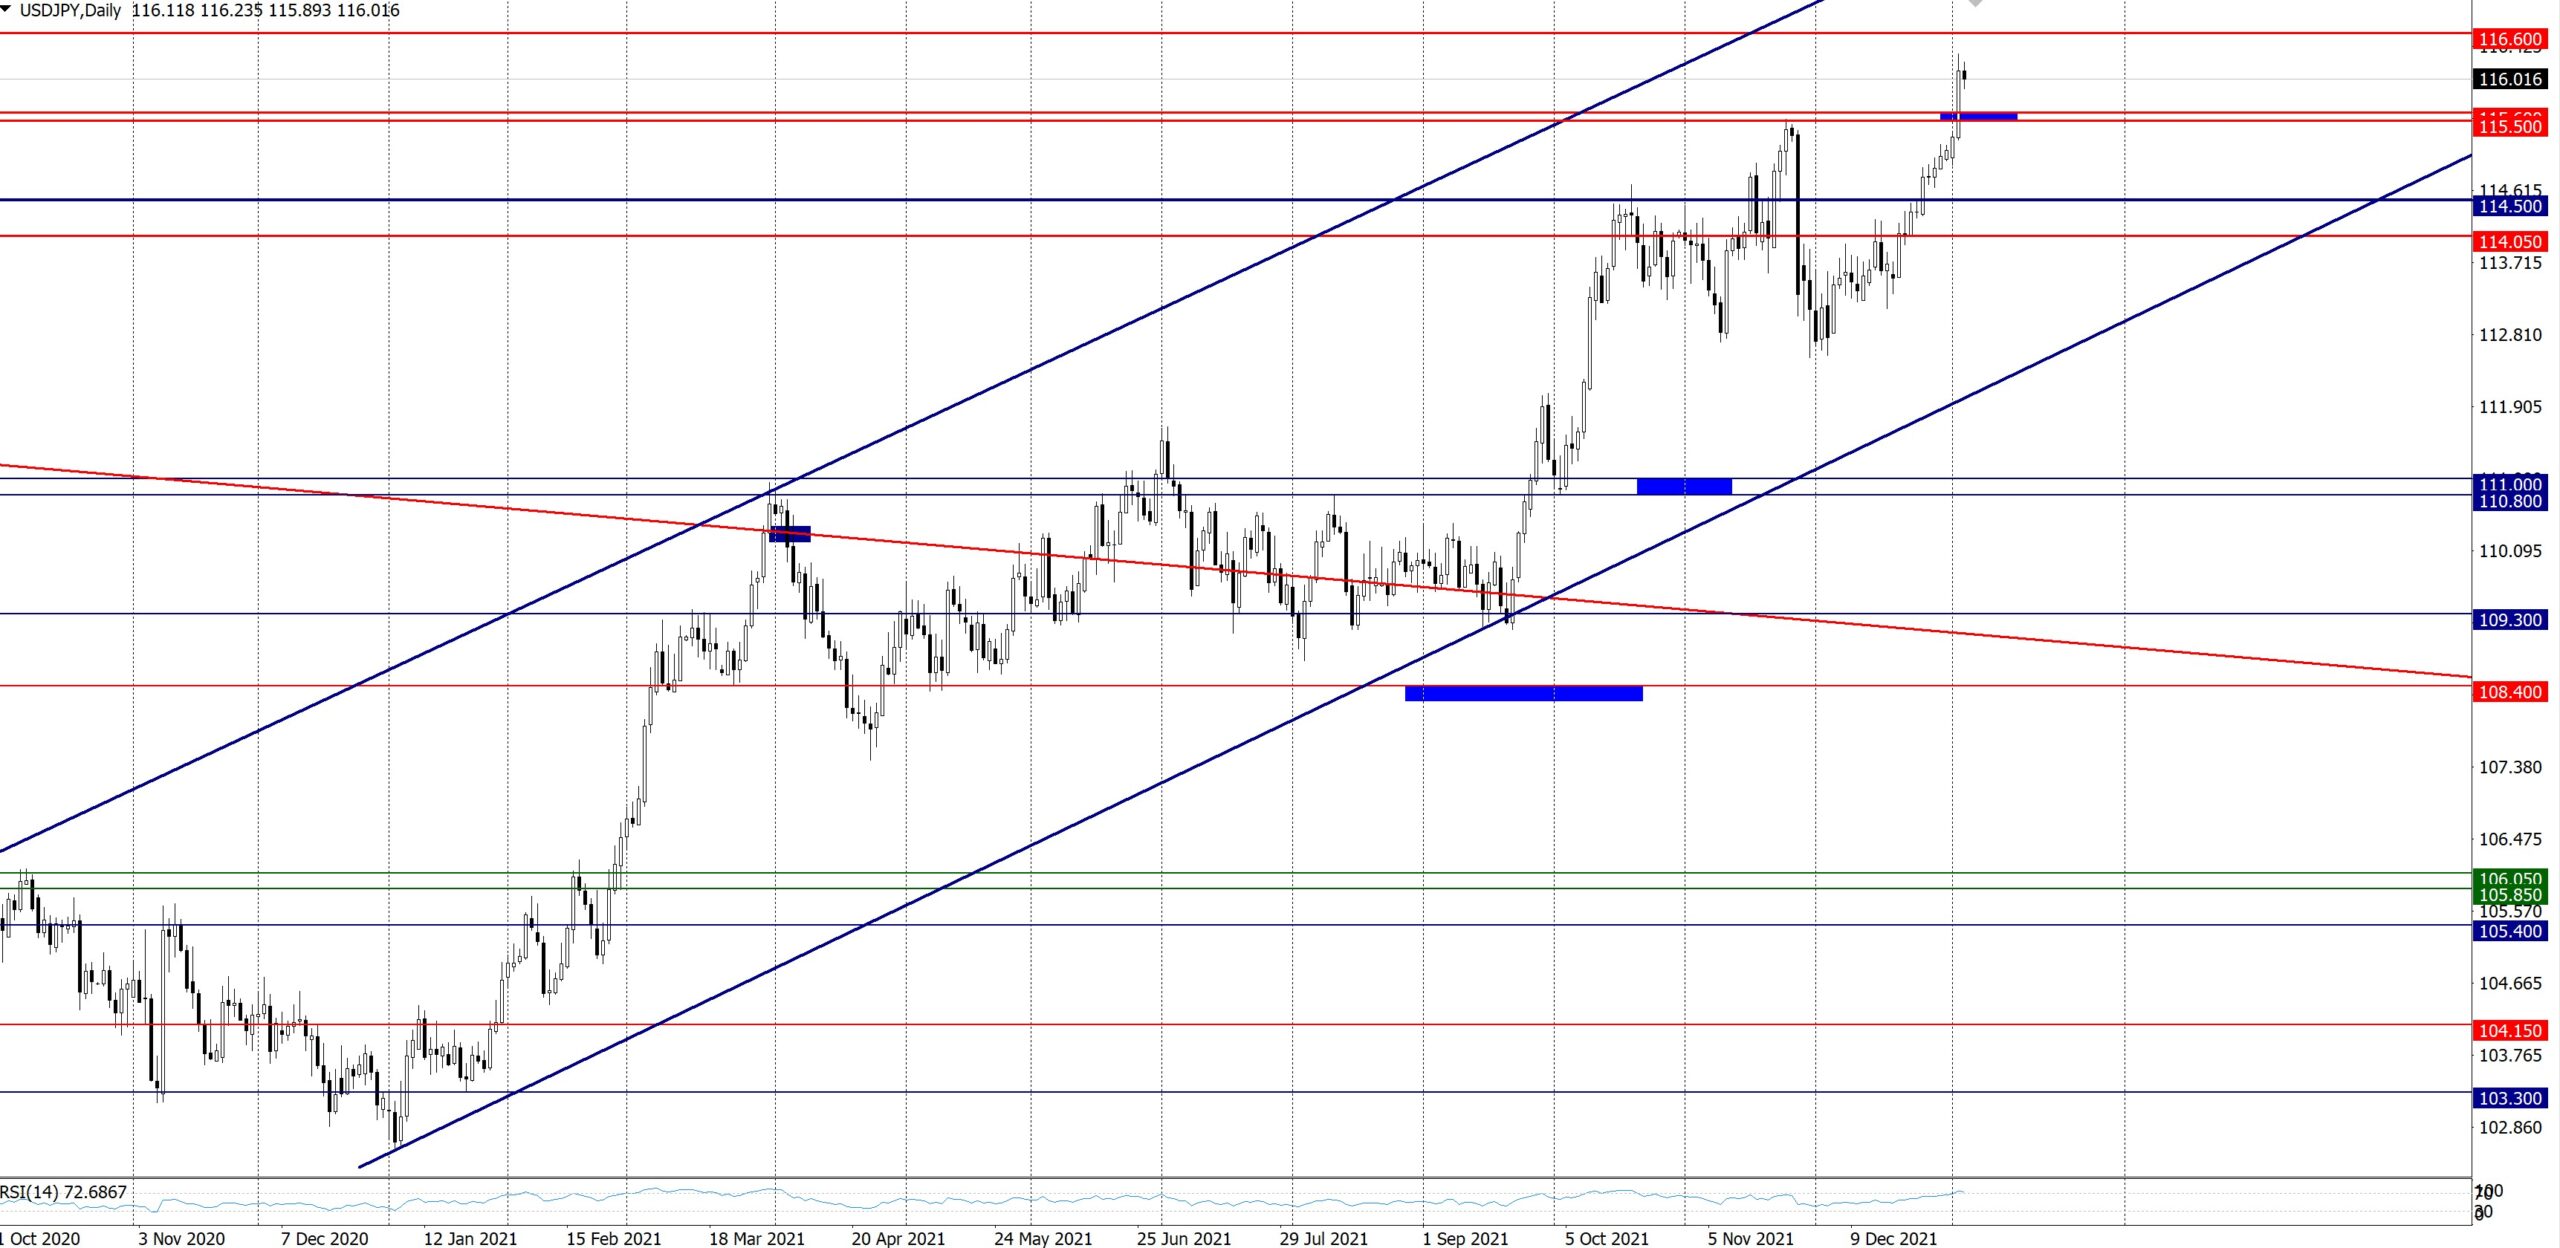The image size is (2560, 1248).
Task: Click the 111.000 navy price label
Action: point(2509,484)
